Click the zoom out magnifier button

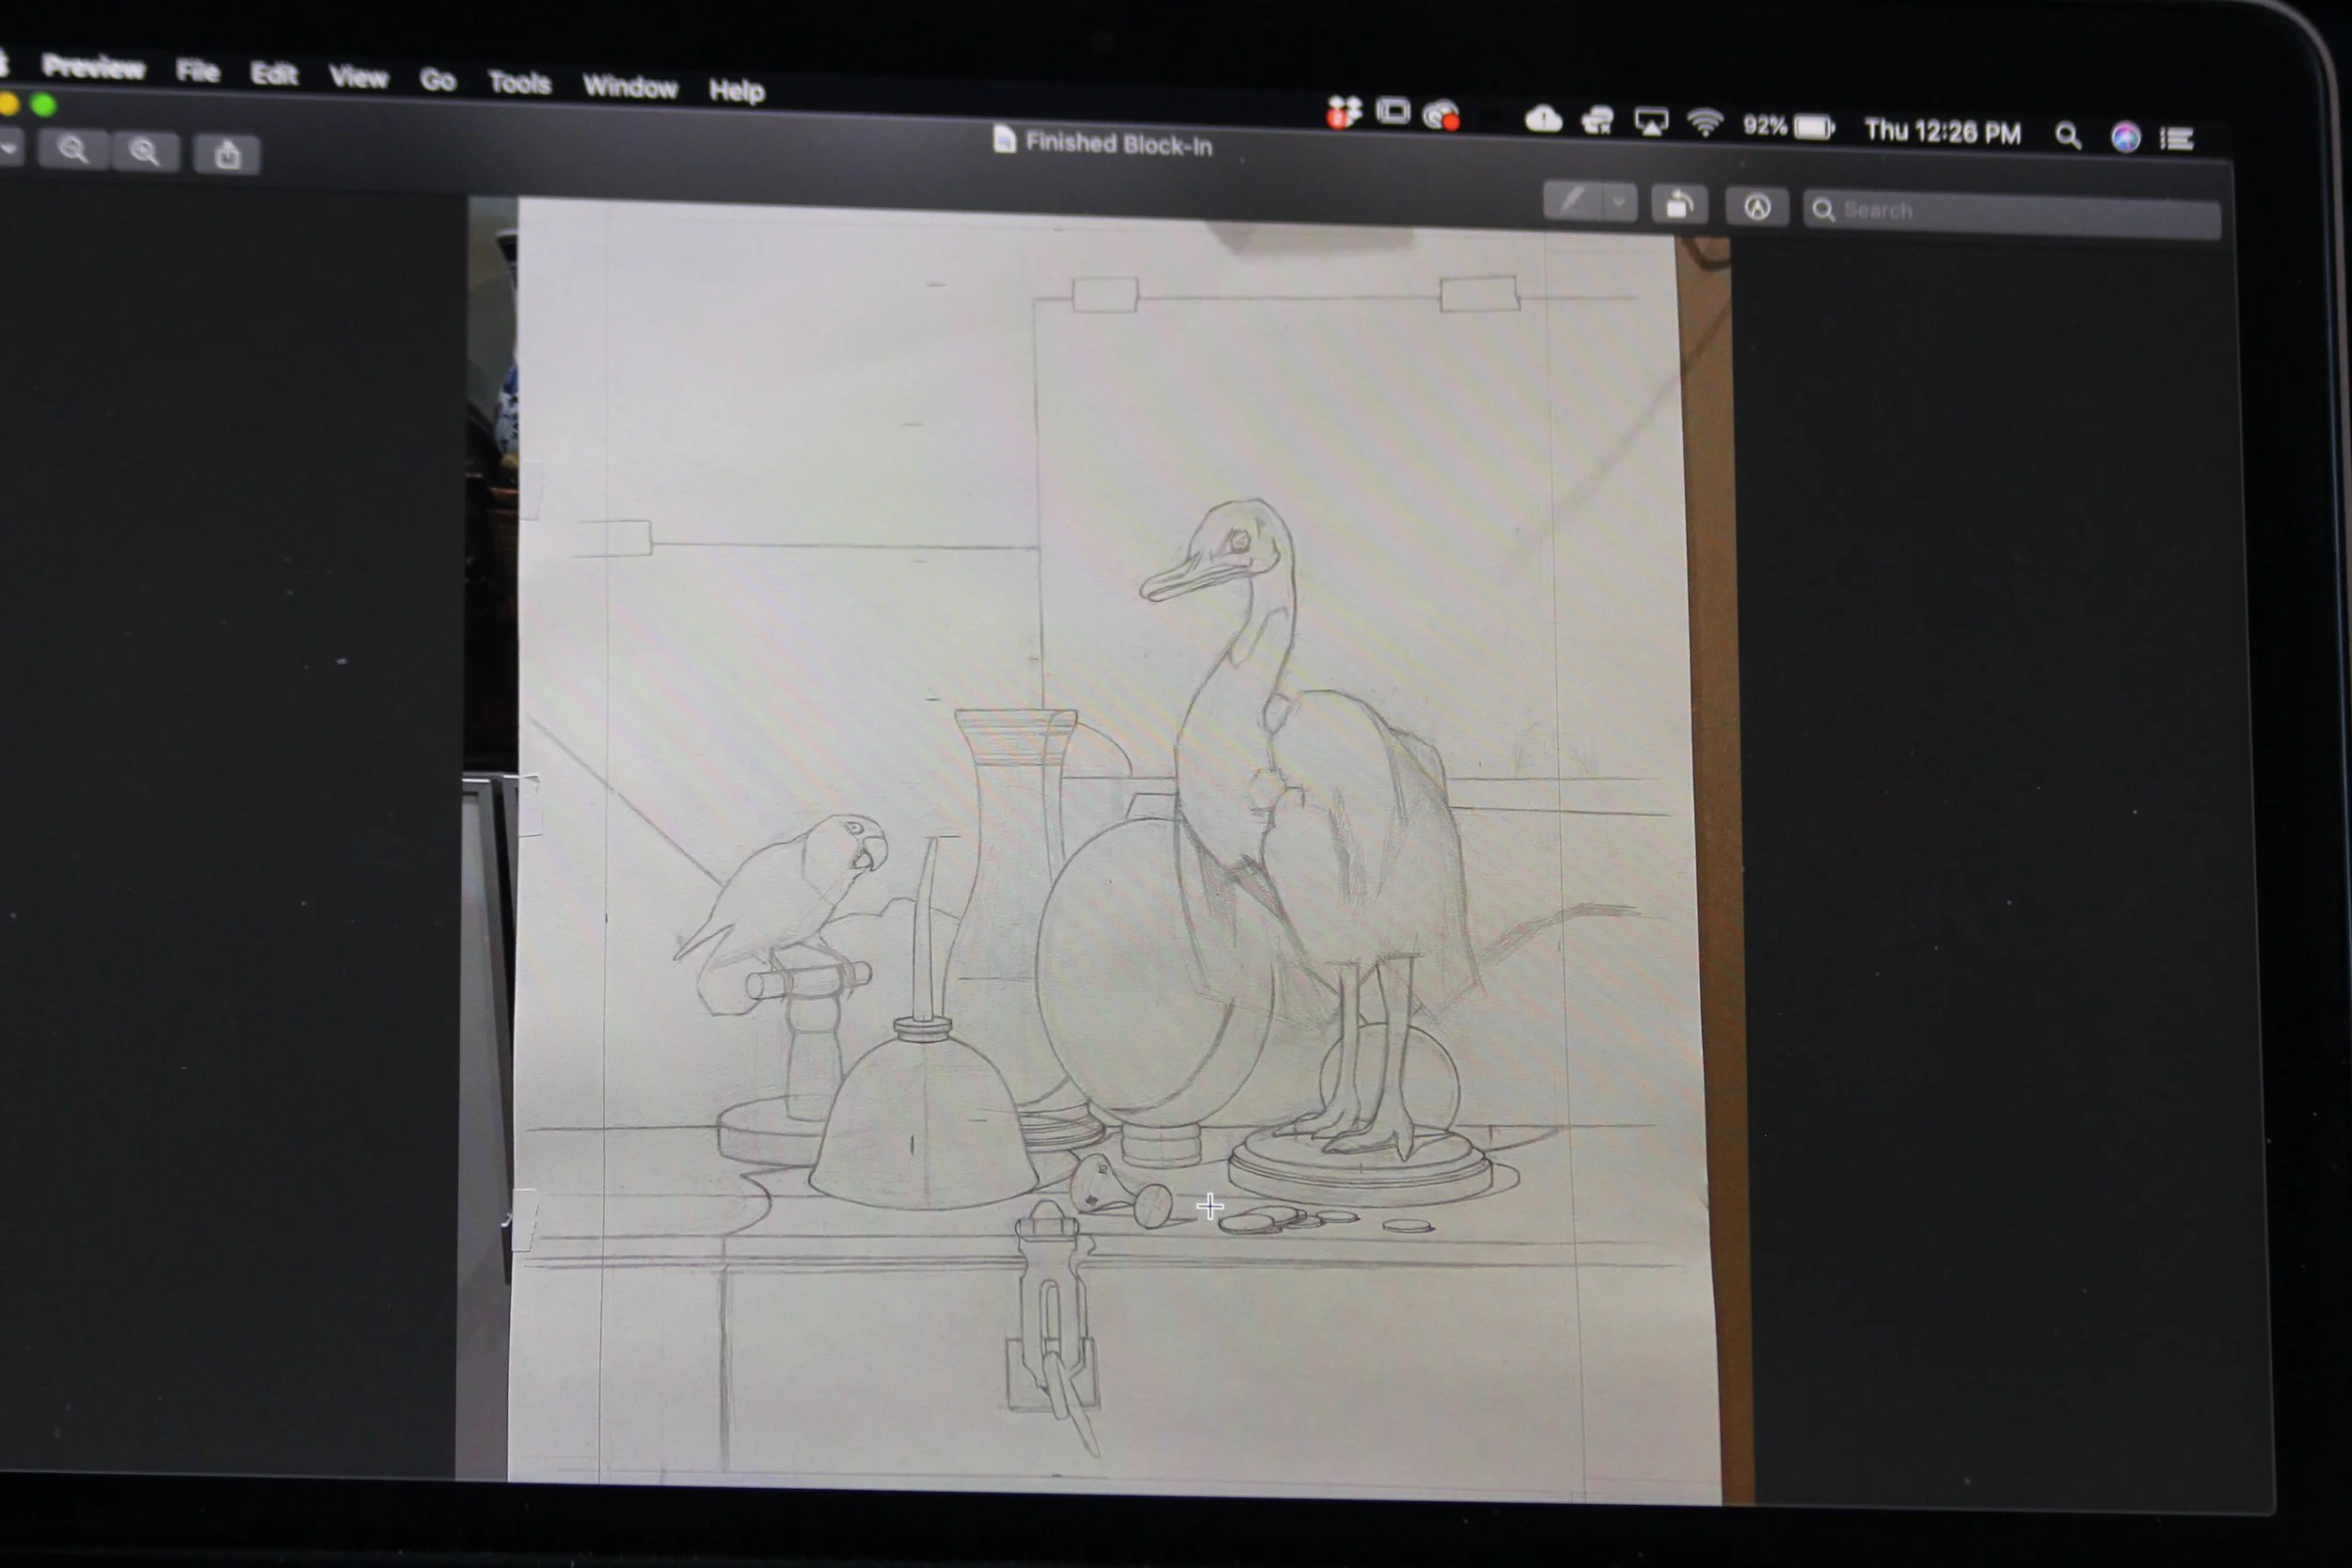pyautogui.click(x=73, y=151)
